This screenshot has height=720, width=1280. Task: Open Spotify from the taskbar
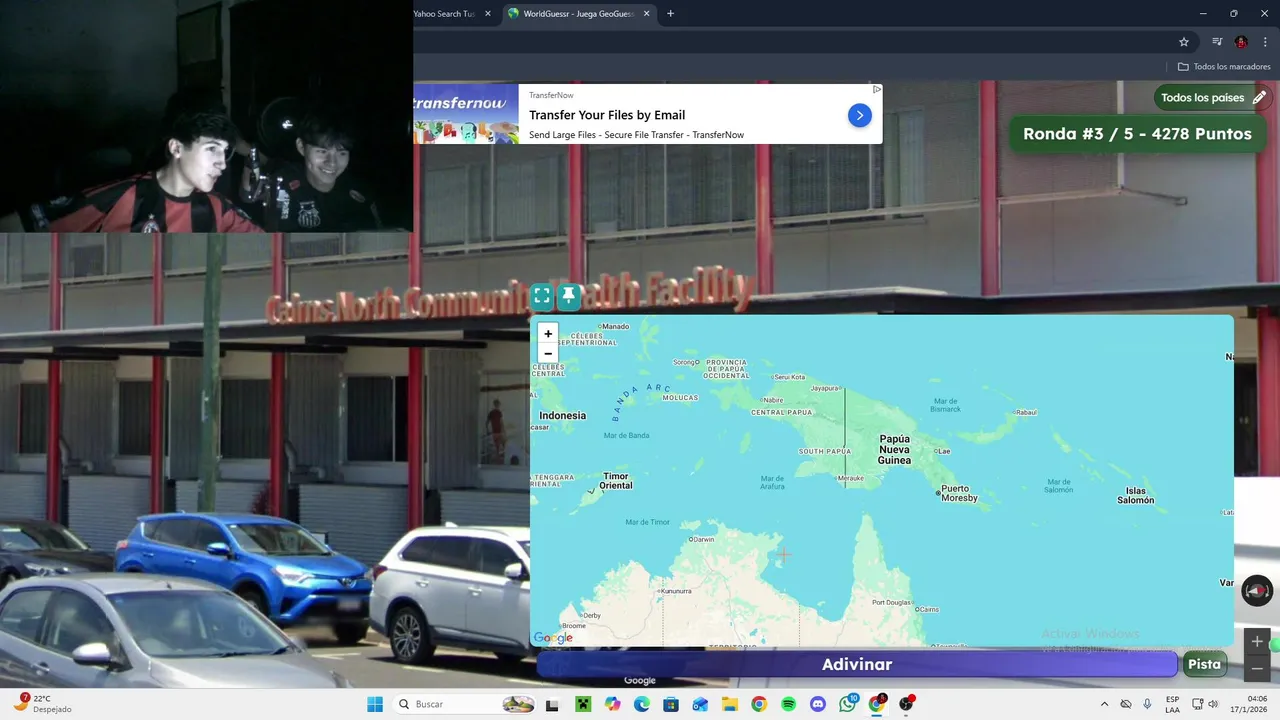tap(788, 704)
